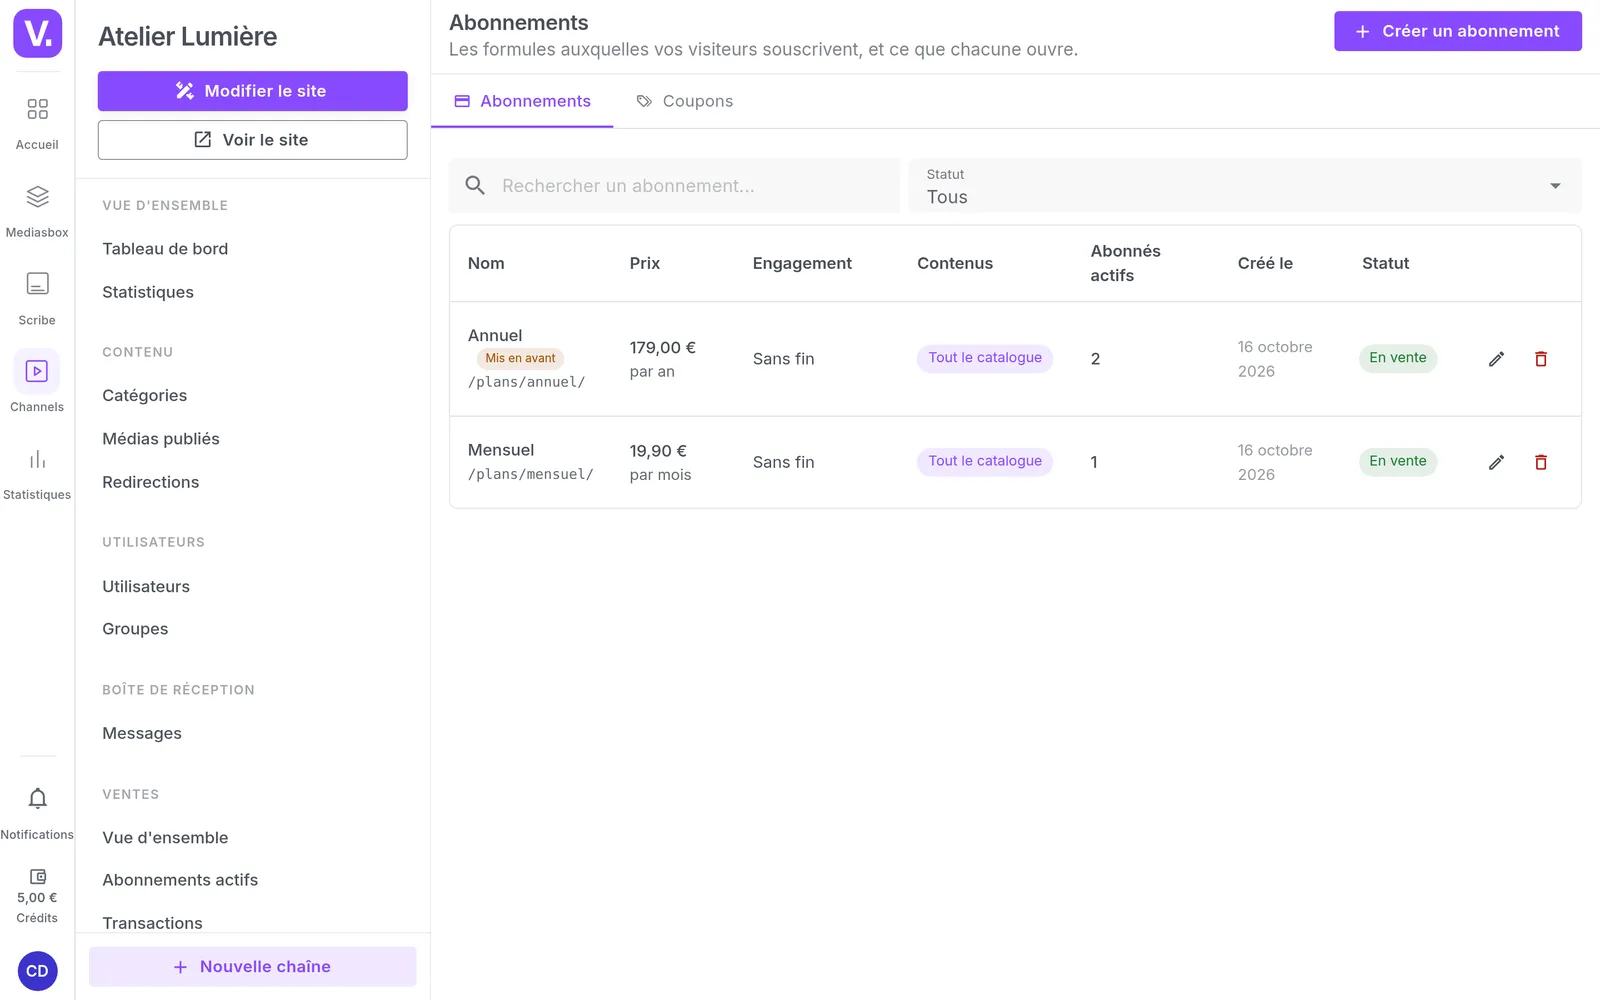Image resolution: width=1600 pixels, height=1000 pixels.
Task: Edit the Annuel subscription
Action: [1496, 359]
